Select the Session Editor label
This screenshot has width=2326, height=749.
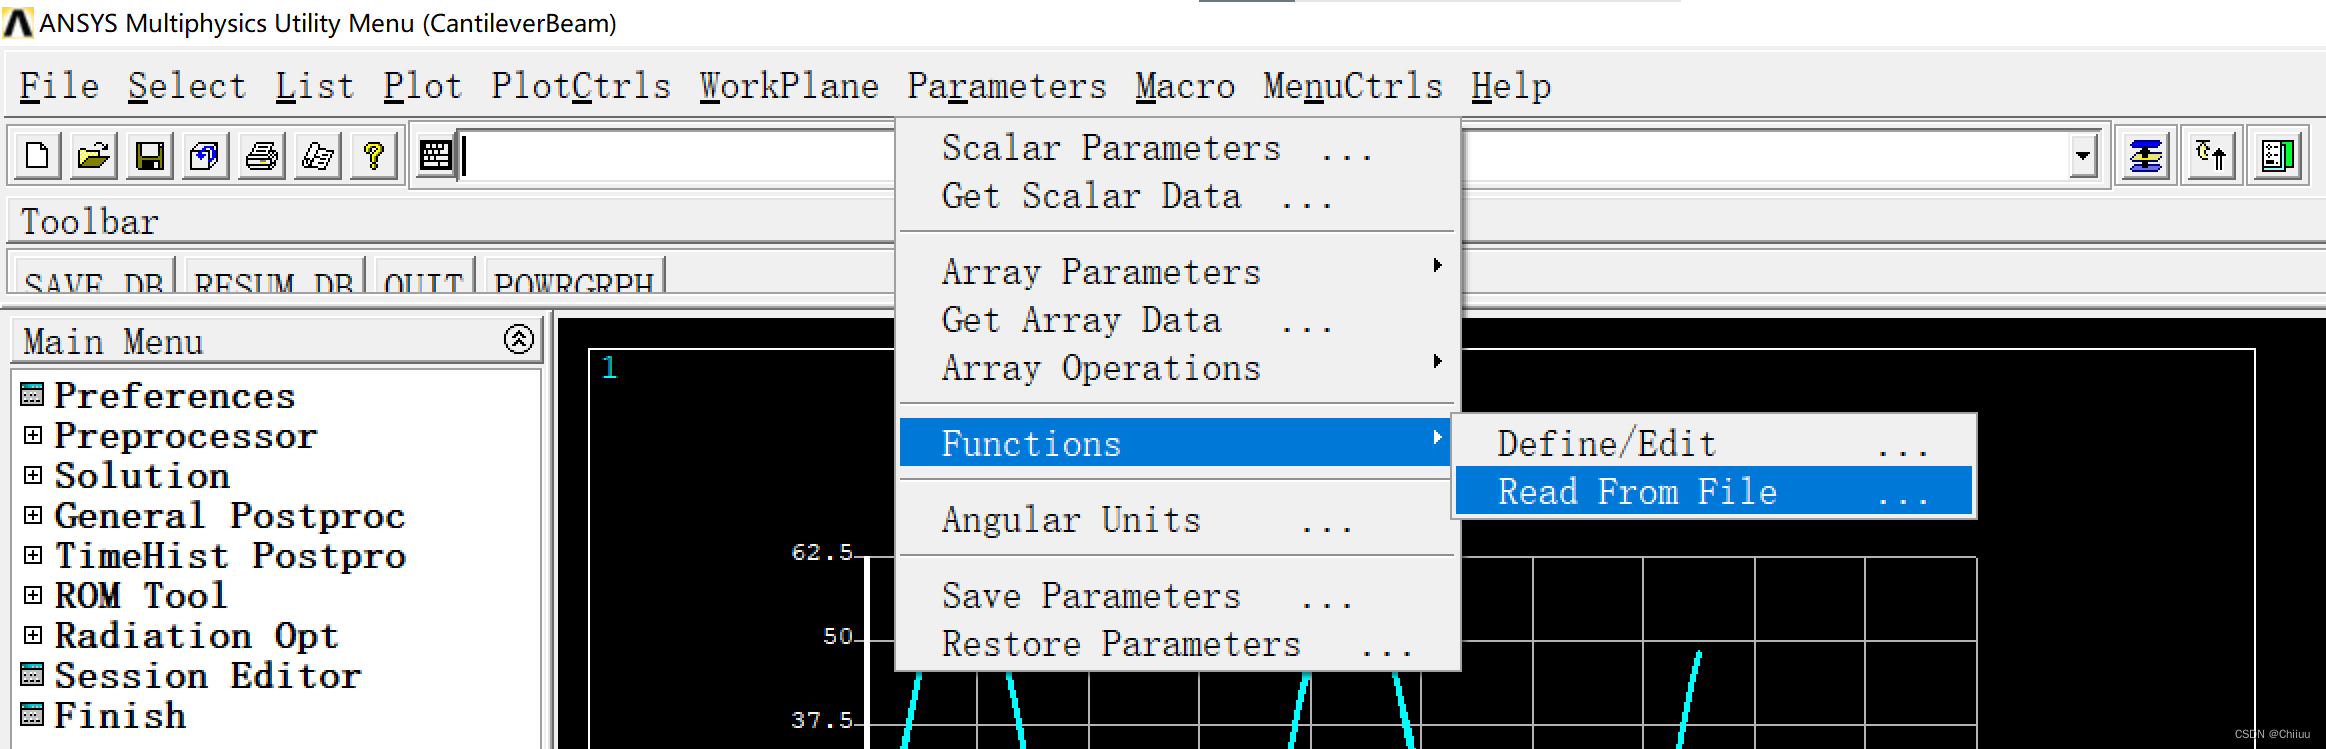pyautogui.click(x=207, y=675)
